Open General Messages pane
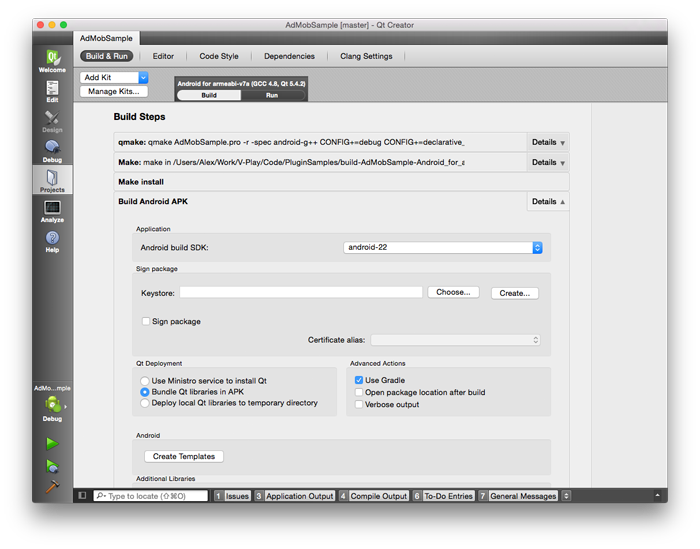 518,496
